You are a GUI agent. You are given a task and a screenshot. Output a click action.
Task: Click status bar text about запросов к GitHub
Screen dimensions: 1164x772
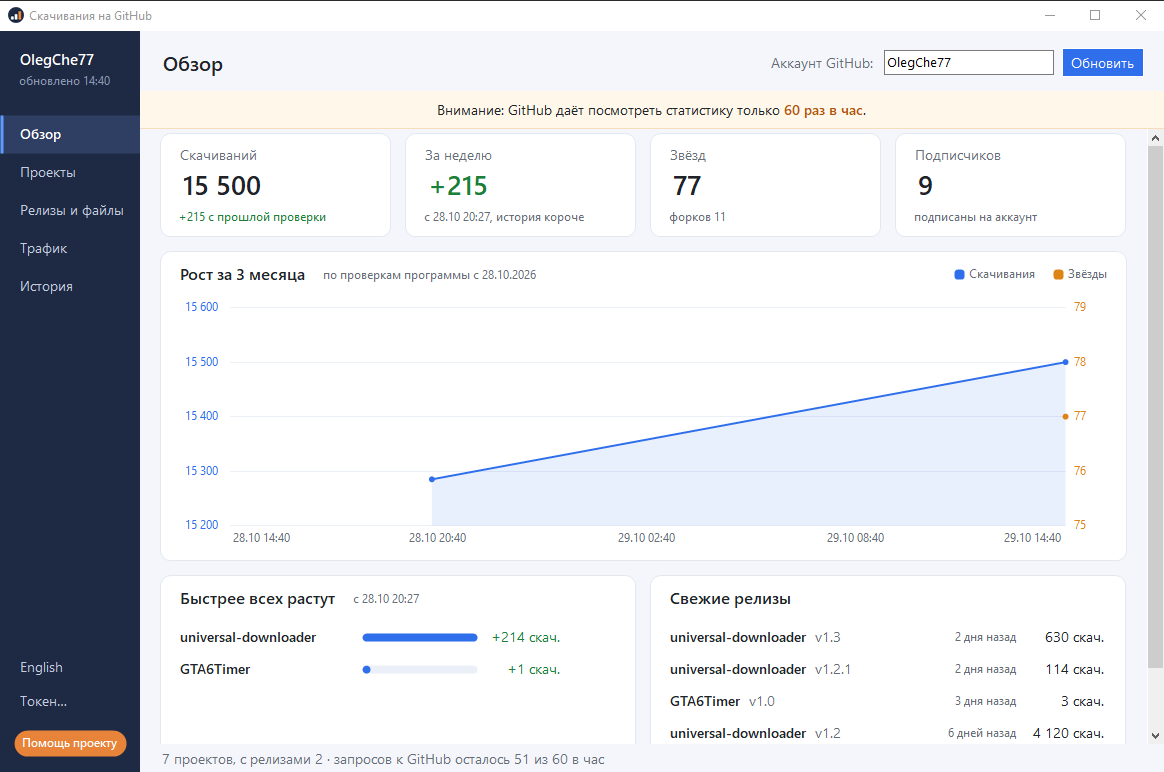469,759
